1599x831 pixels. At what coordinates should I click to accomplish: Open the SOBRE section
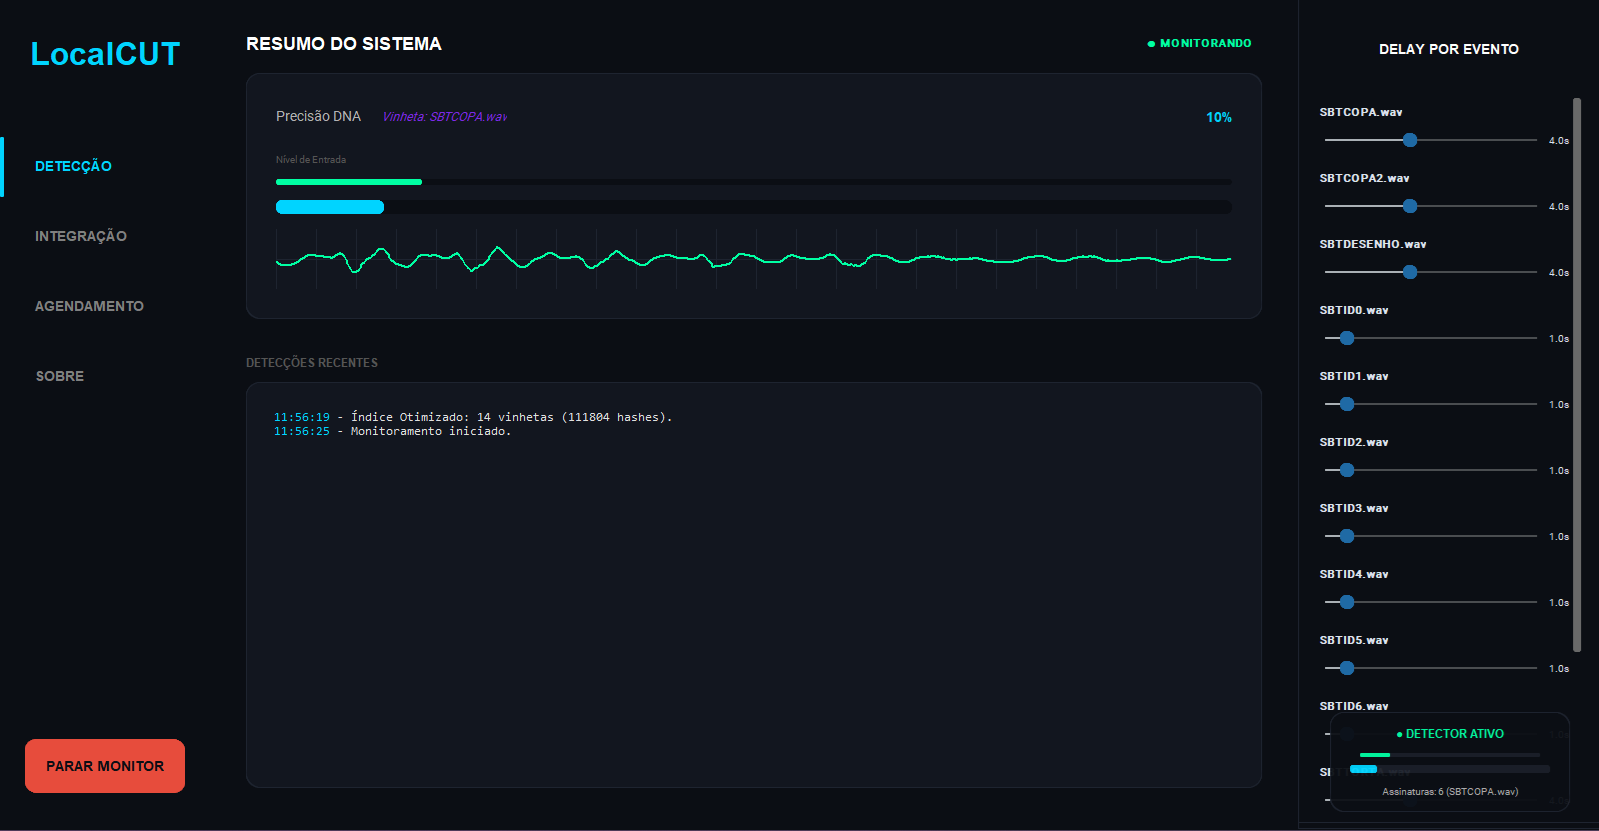click(60, 376)
